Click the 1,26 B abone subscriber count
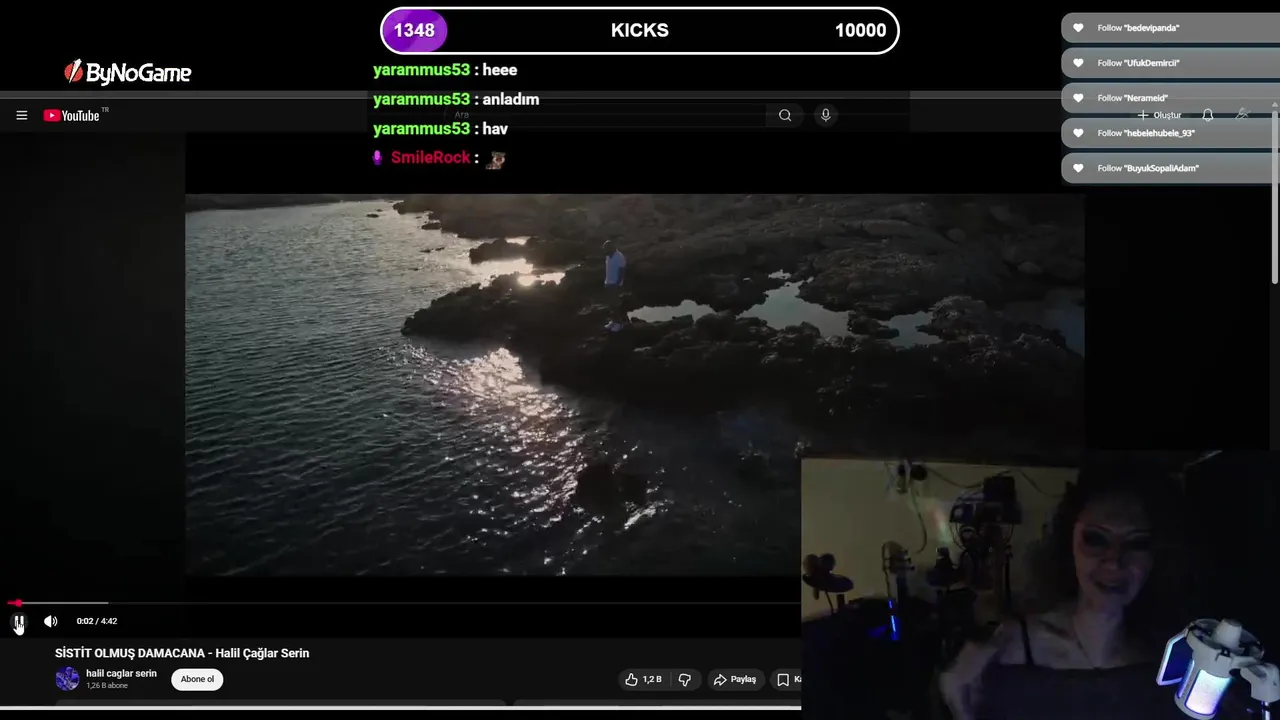The height and width of the screenshot is (720, 1280). (107, 686)
